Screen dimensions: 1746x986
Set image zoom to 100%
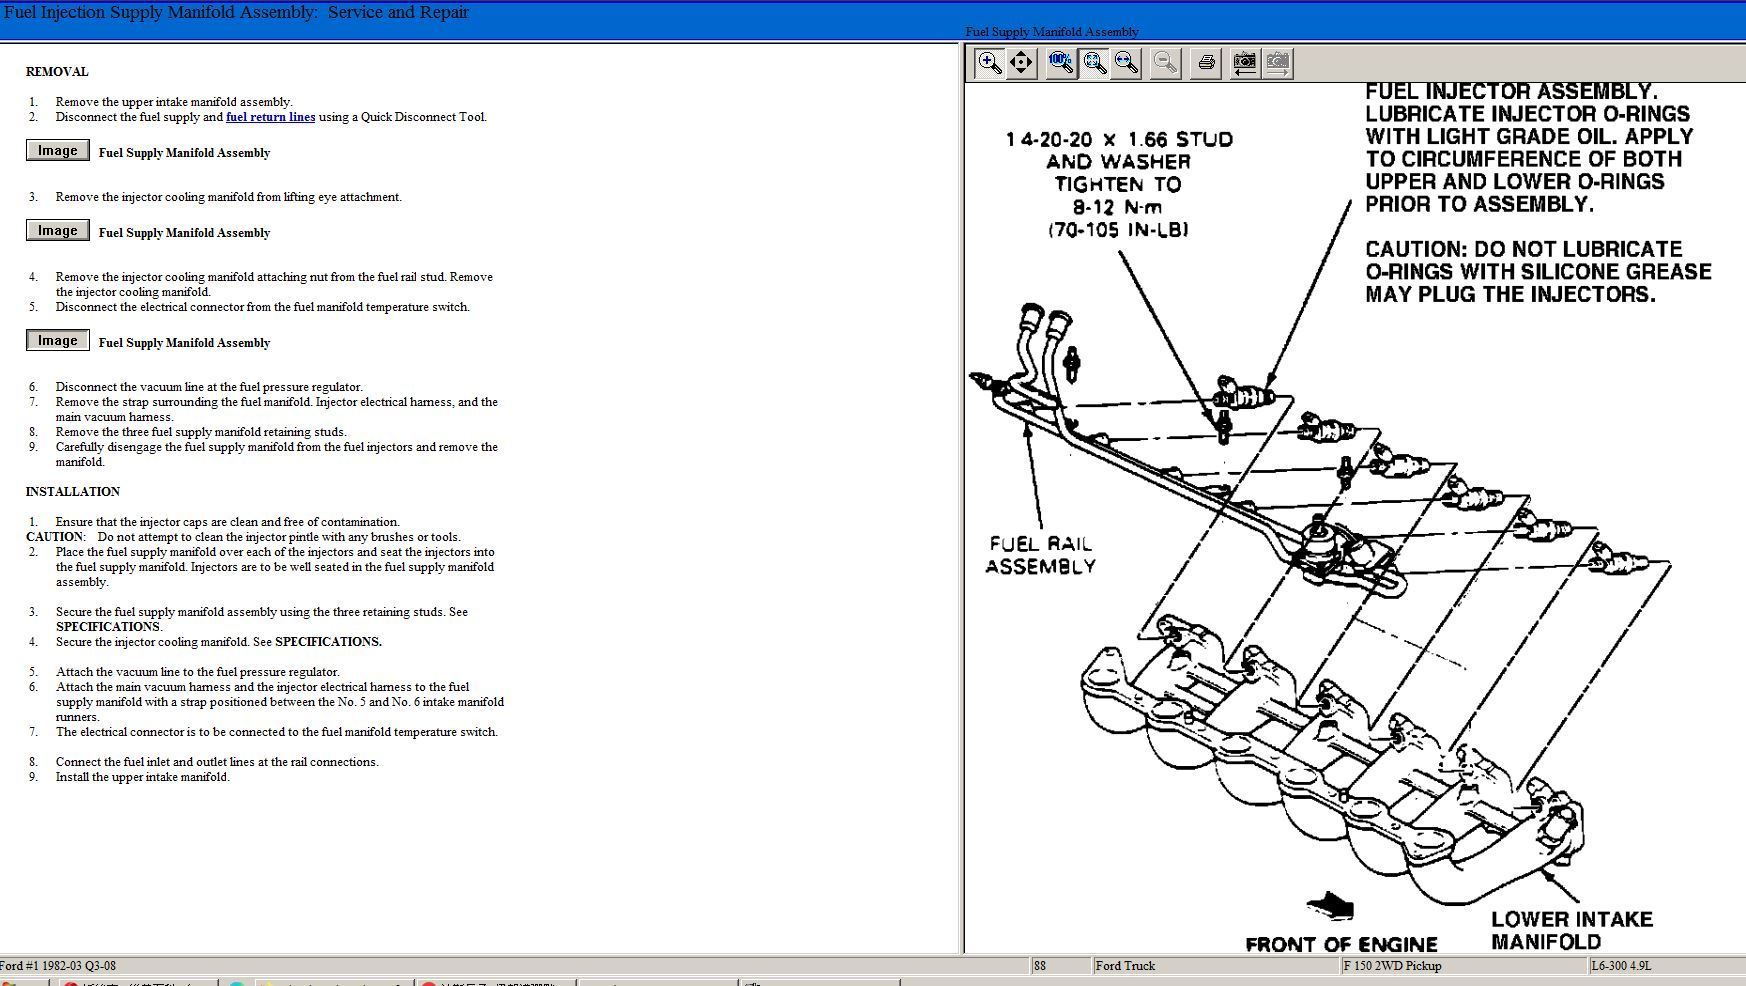(1061, 63)
